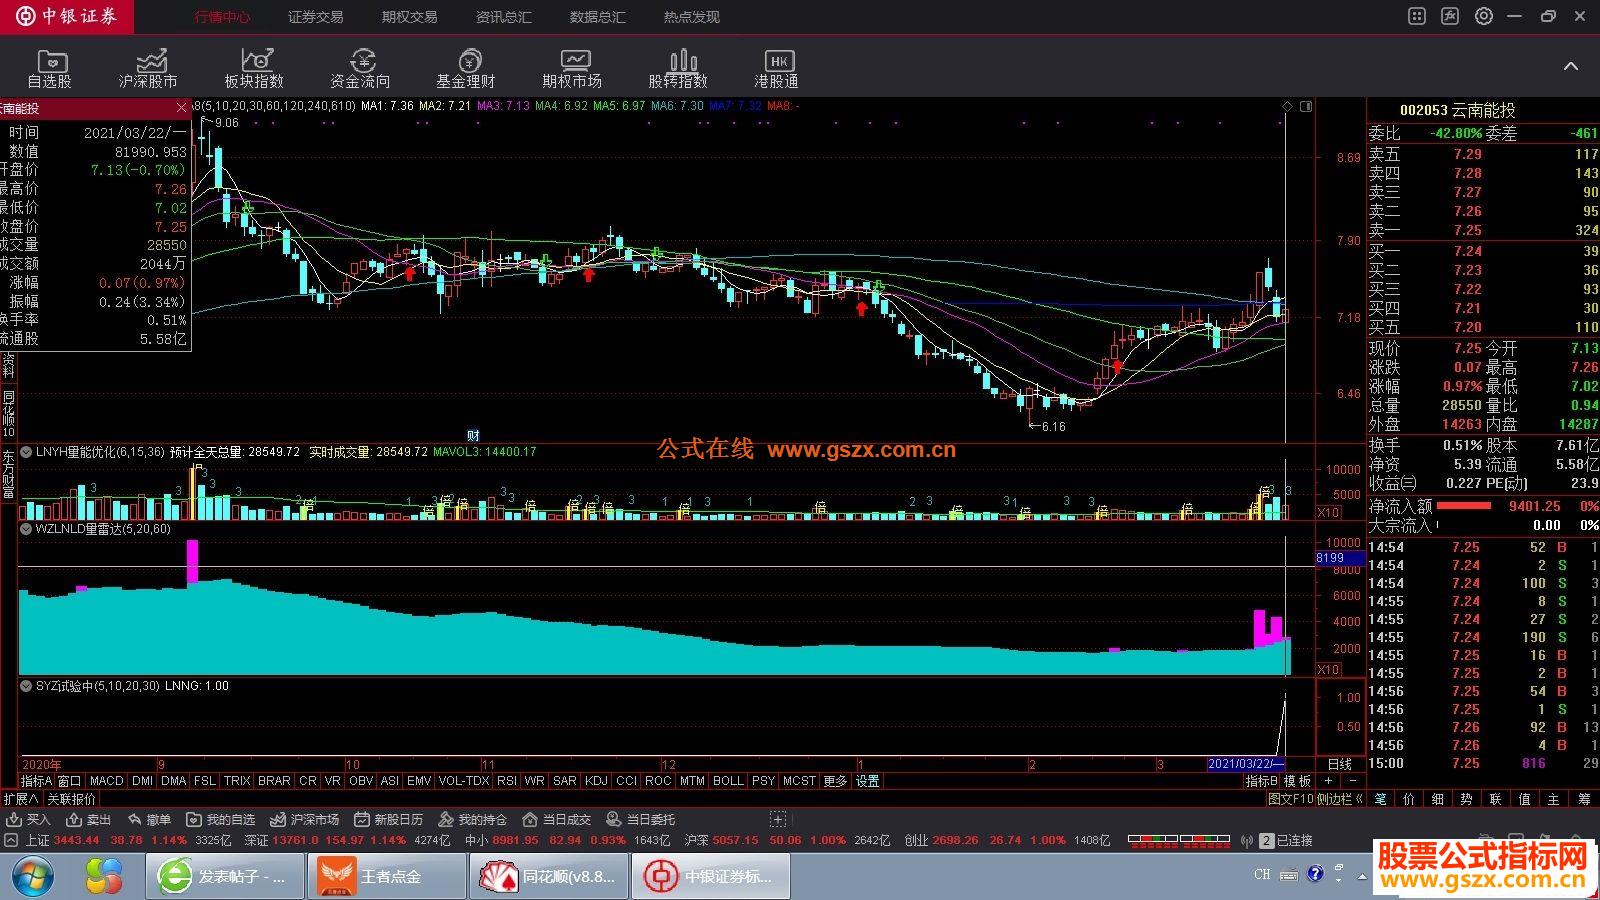Expand the index bar arrow beside 上证

tap(11, 841)
